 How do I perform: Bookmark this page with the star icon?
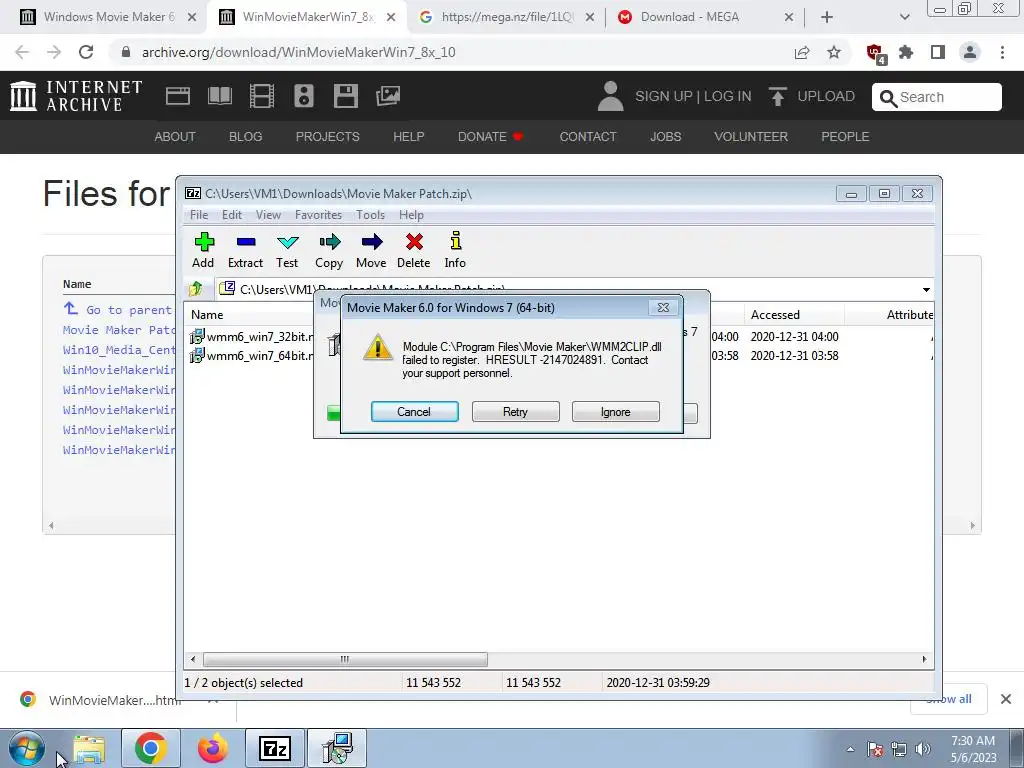(834, 52)
